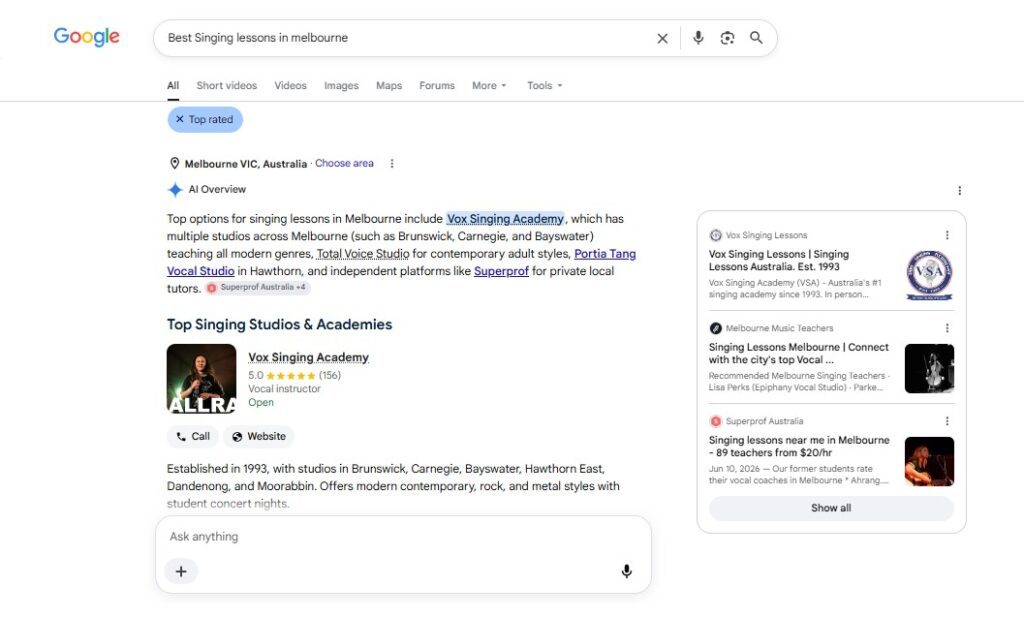Clear the search query with X icon

pyautogui.click(x=662, y=38)
